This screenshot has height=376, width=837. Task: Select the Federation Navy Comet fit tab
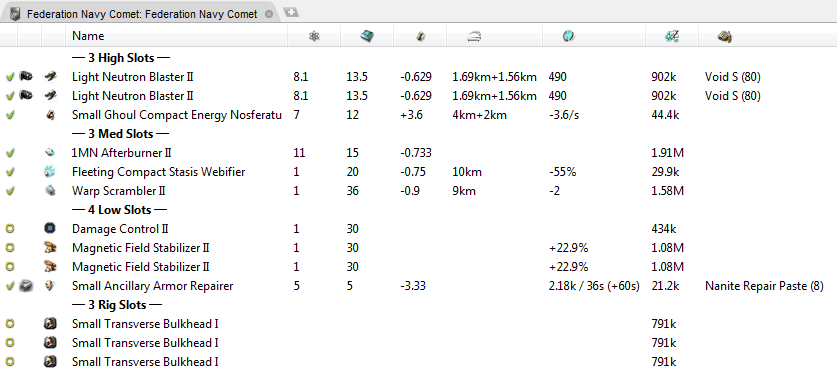click(142, 14)
